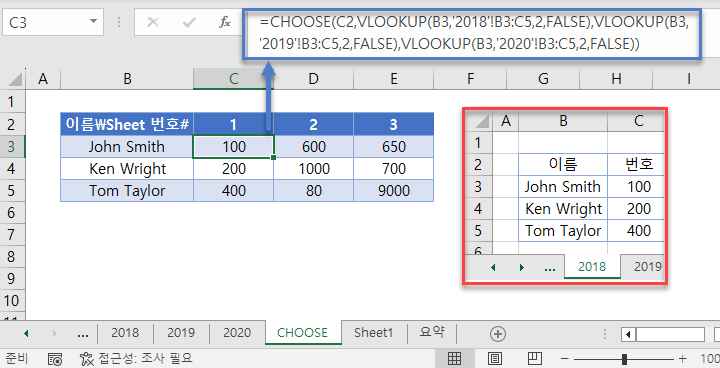This screenshot has width=720, height=368.
Task: Click the macro recording status bar icon
Action: click(x=55, y=359)
